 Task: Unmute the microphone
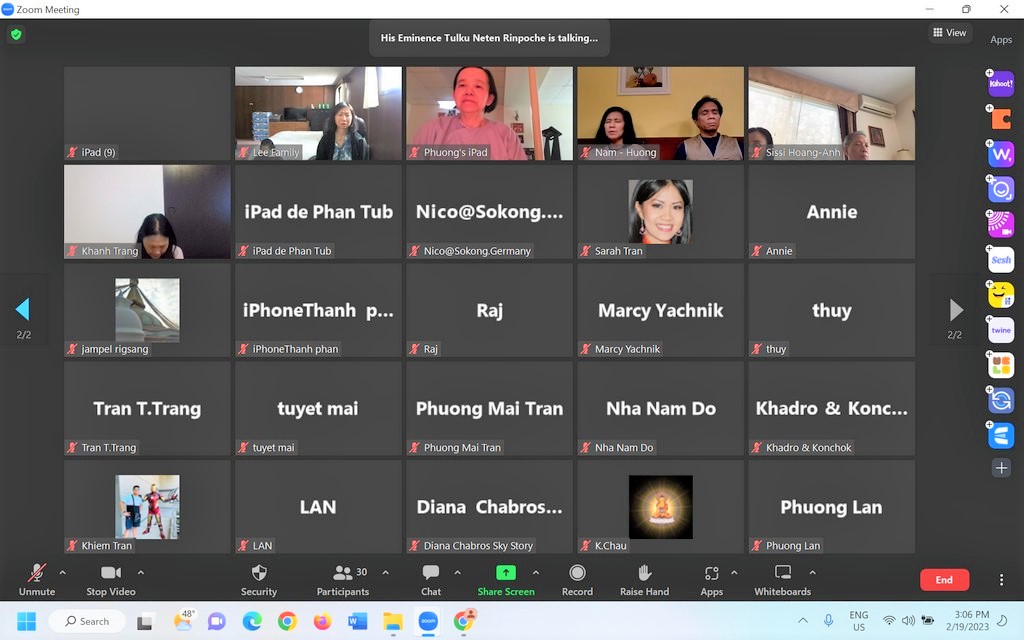pos(37,579)
